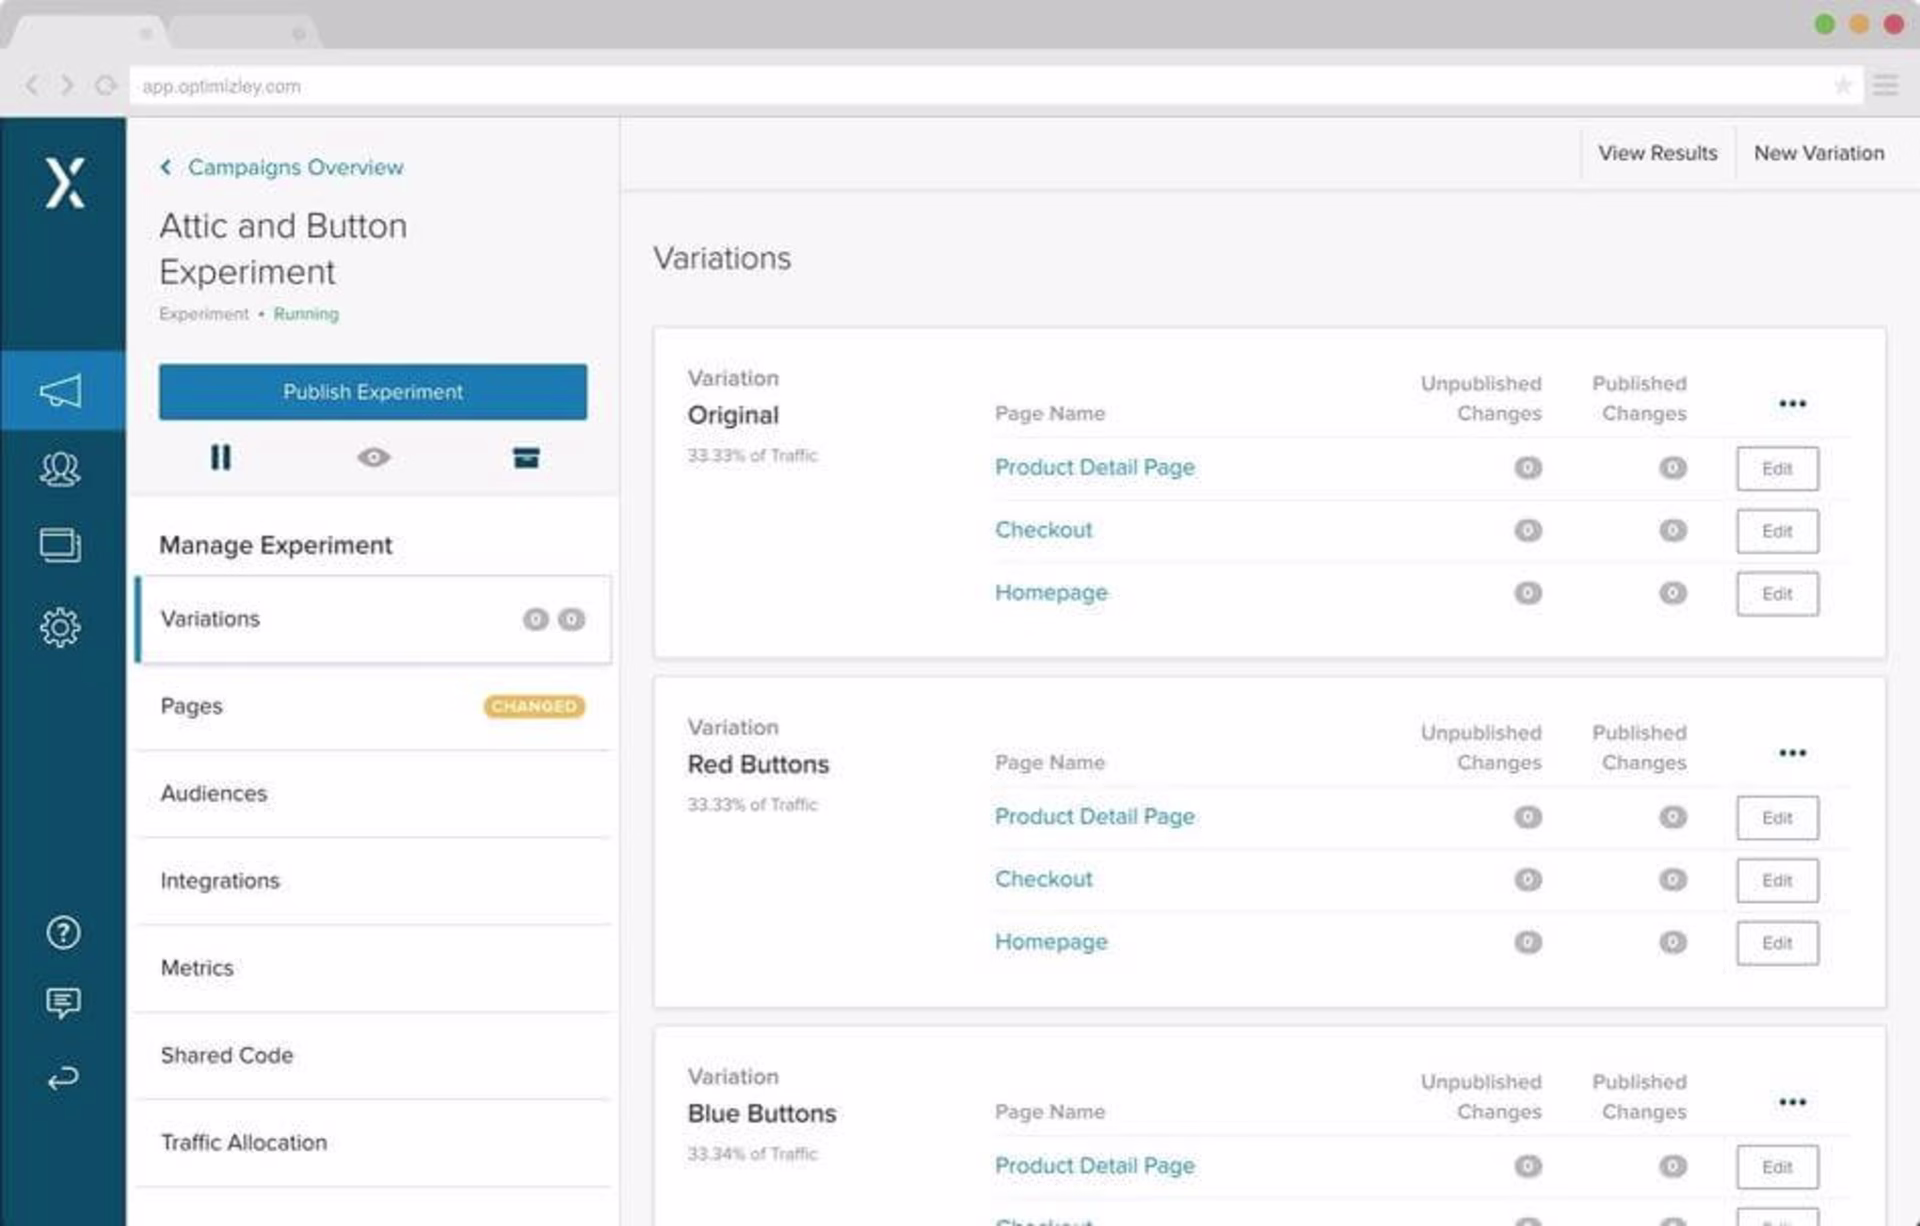Toggle preview eye icon
Screen dimensions: 1920x1226
373,458
